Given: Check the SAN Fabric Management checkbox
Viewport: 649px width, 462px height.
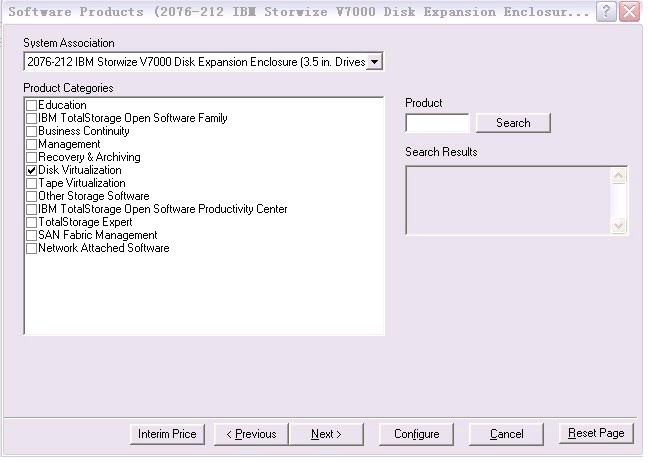Looking at the screenshot, I should (x=31, y=236).
